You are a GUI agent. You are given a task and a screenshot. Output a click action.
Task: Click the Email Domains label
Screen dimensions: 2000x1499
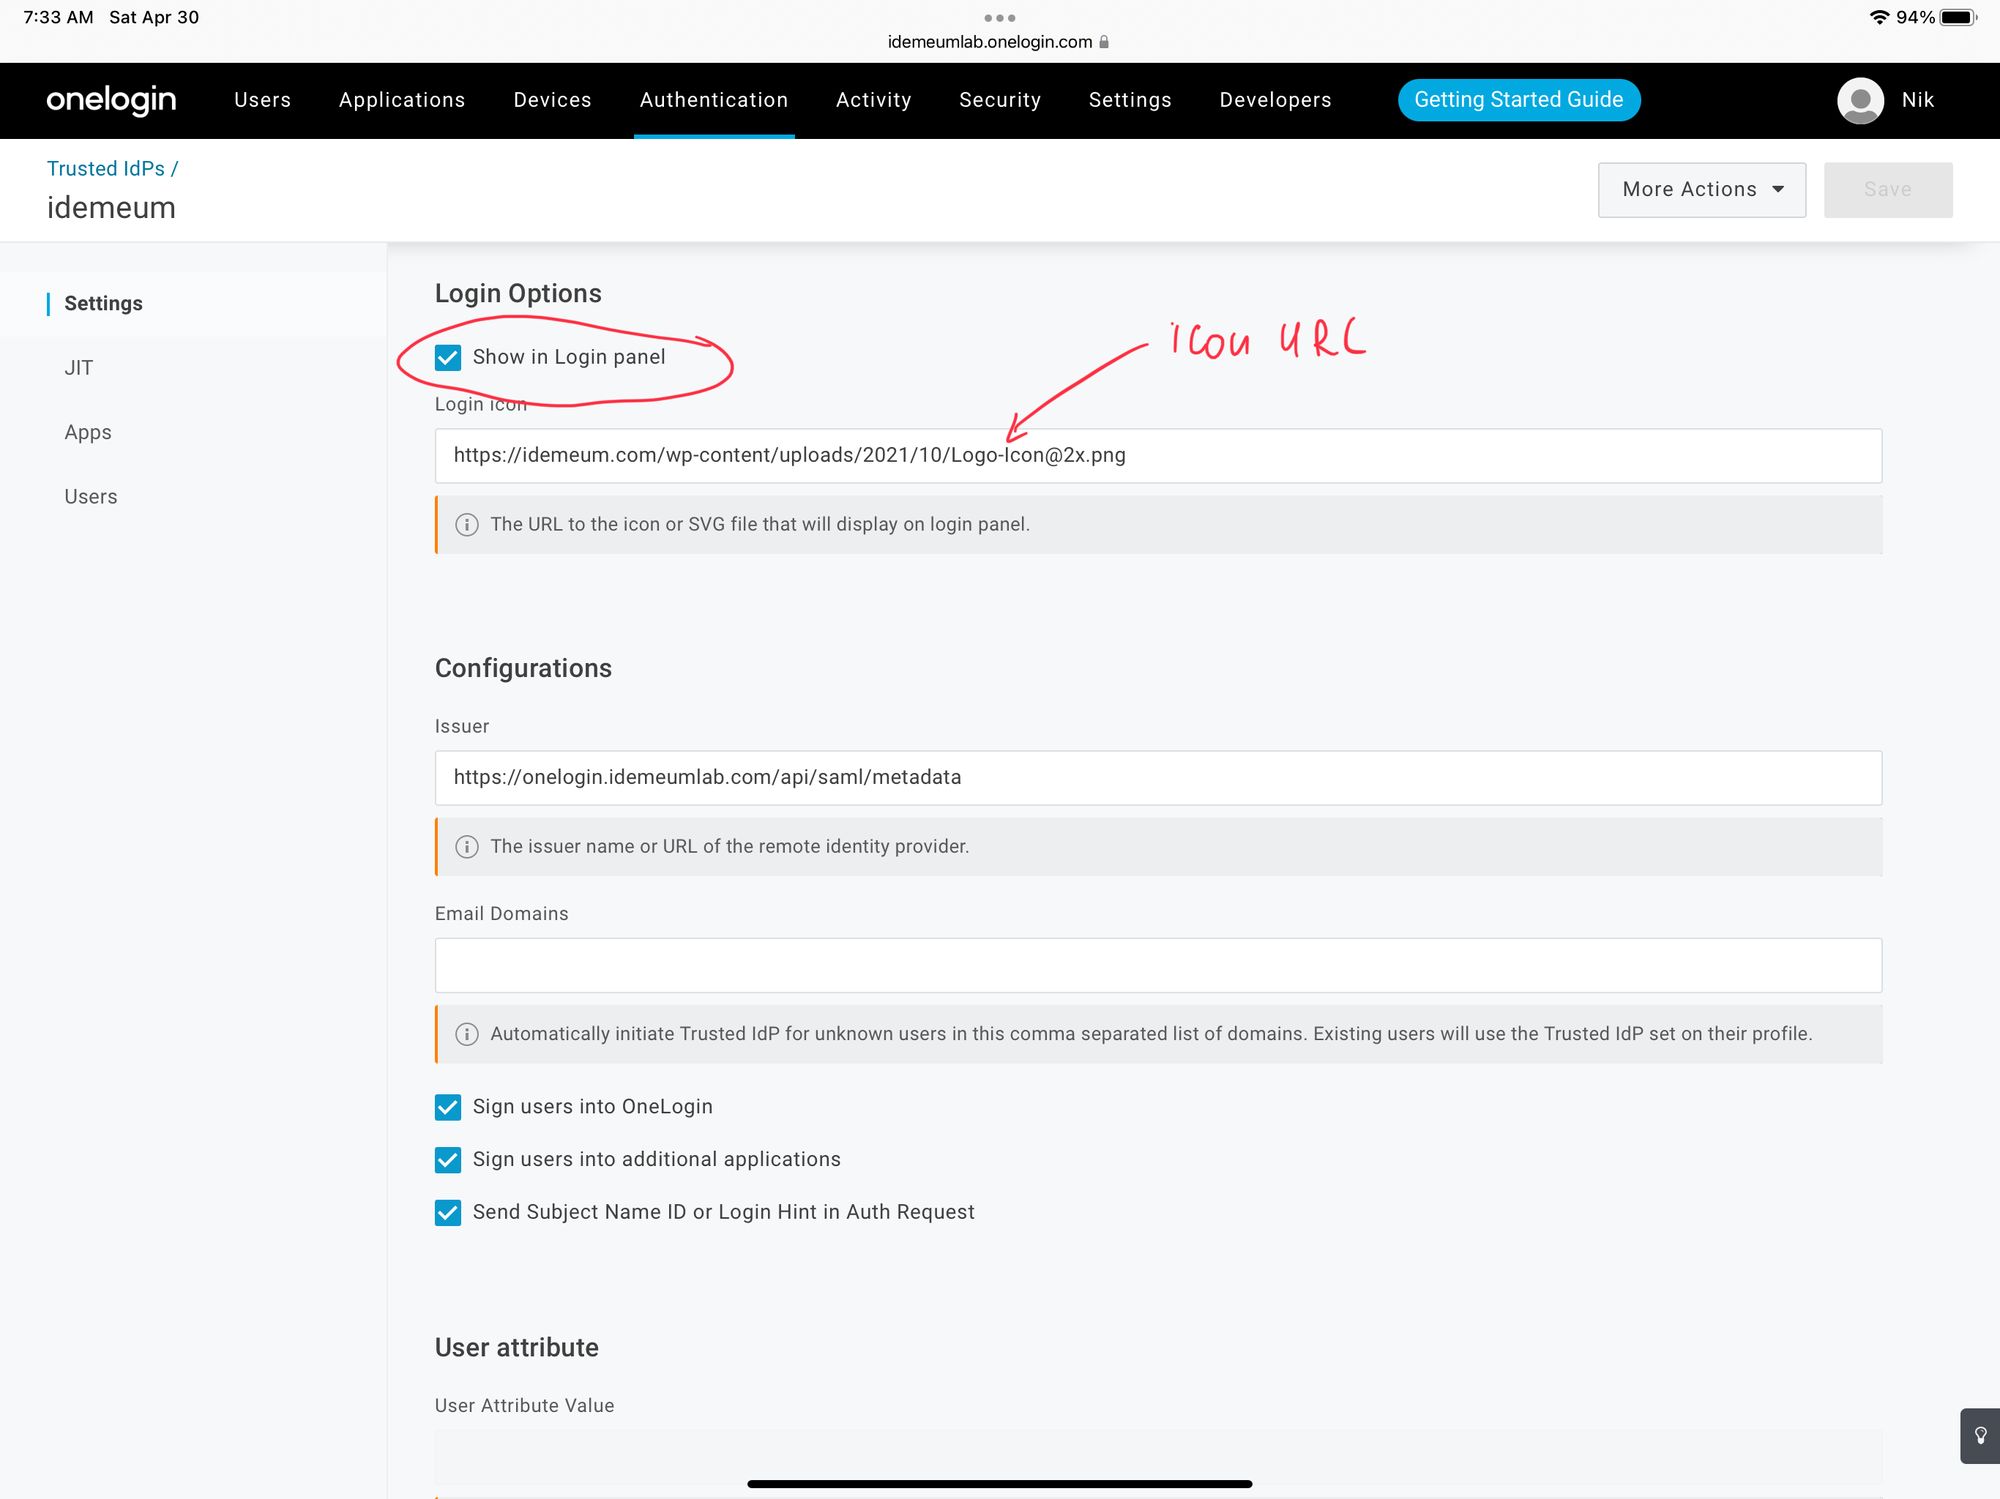(x=501, y=914)
